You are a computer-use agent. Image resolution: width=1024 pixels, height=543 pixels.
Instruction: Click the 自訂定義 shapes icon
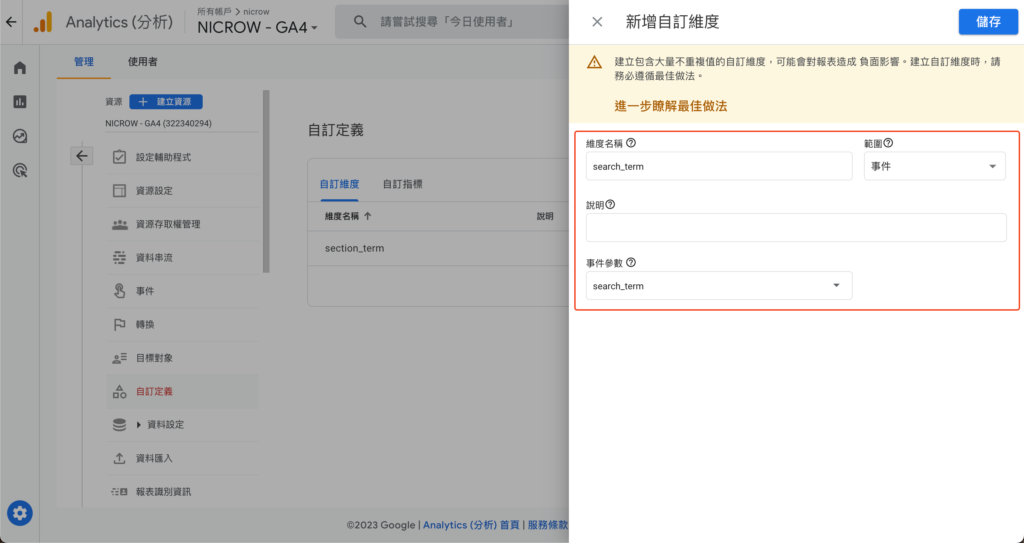click(119, 391)
